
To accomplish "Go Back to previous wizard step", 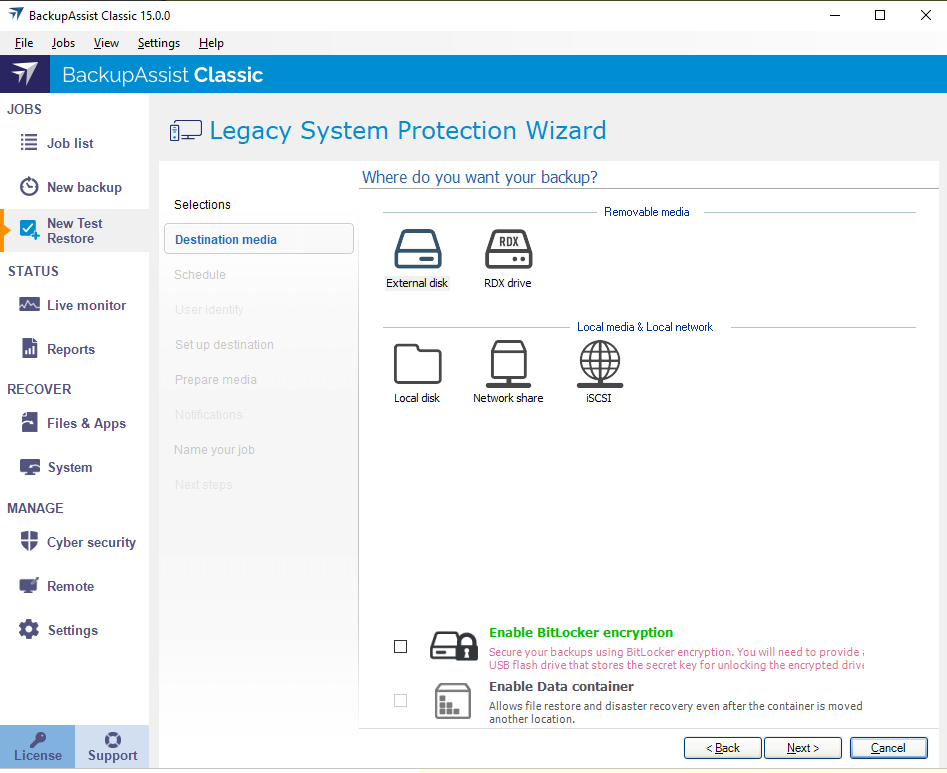I will click(x=723, y=748).
